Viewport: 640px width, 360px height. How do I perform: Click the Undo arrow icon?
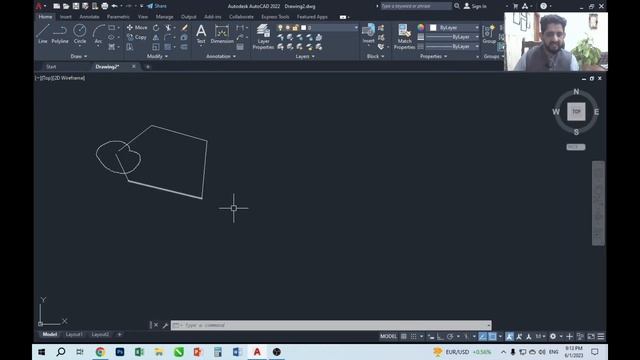tap(115, 6)
